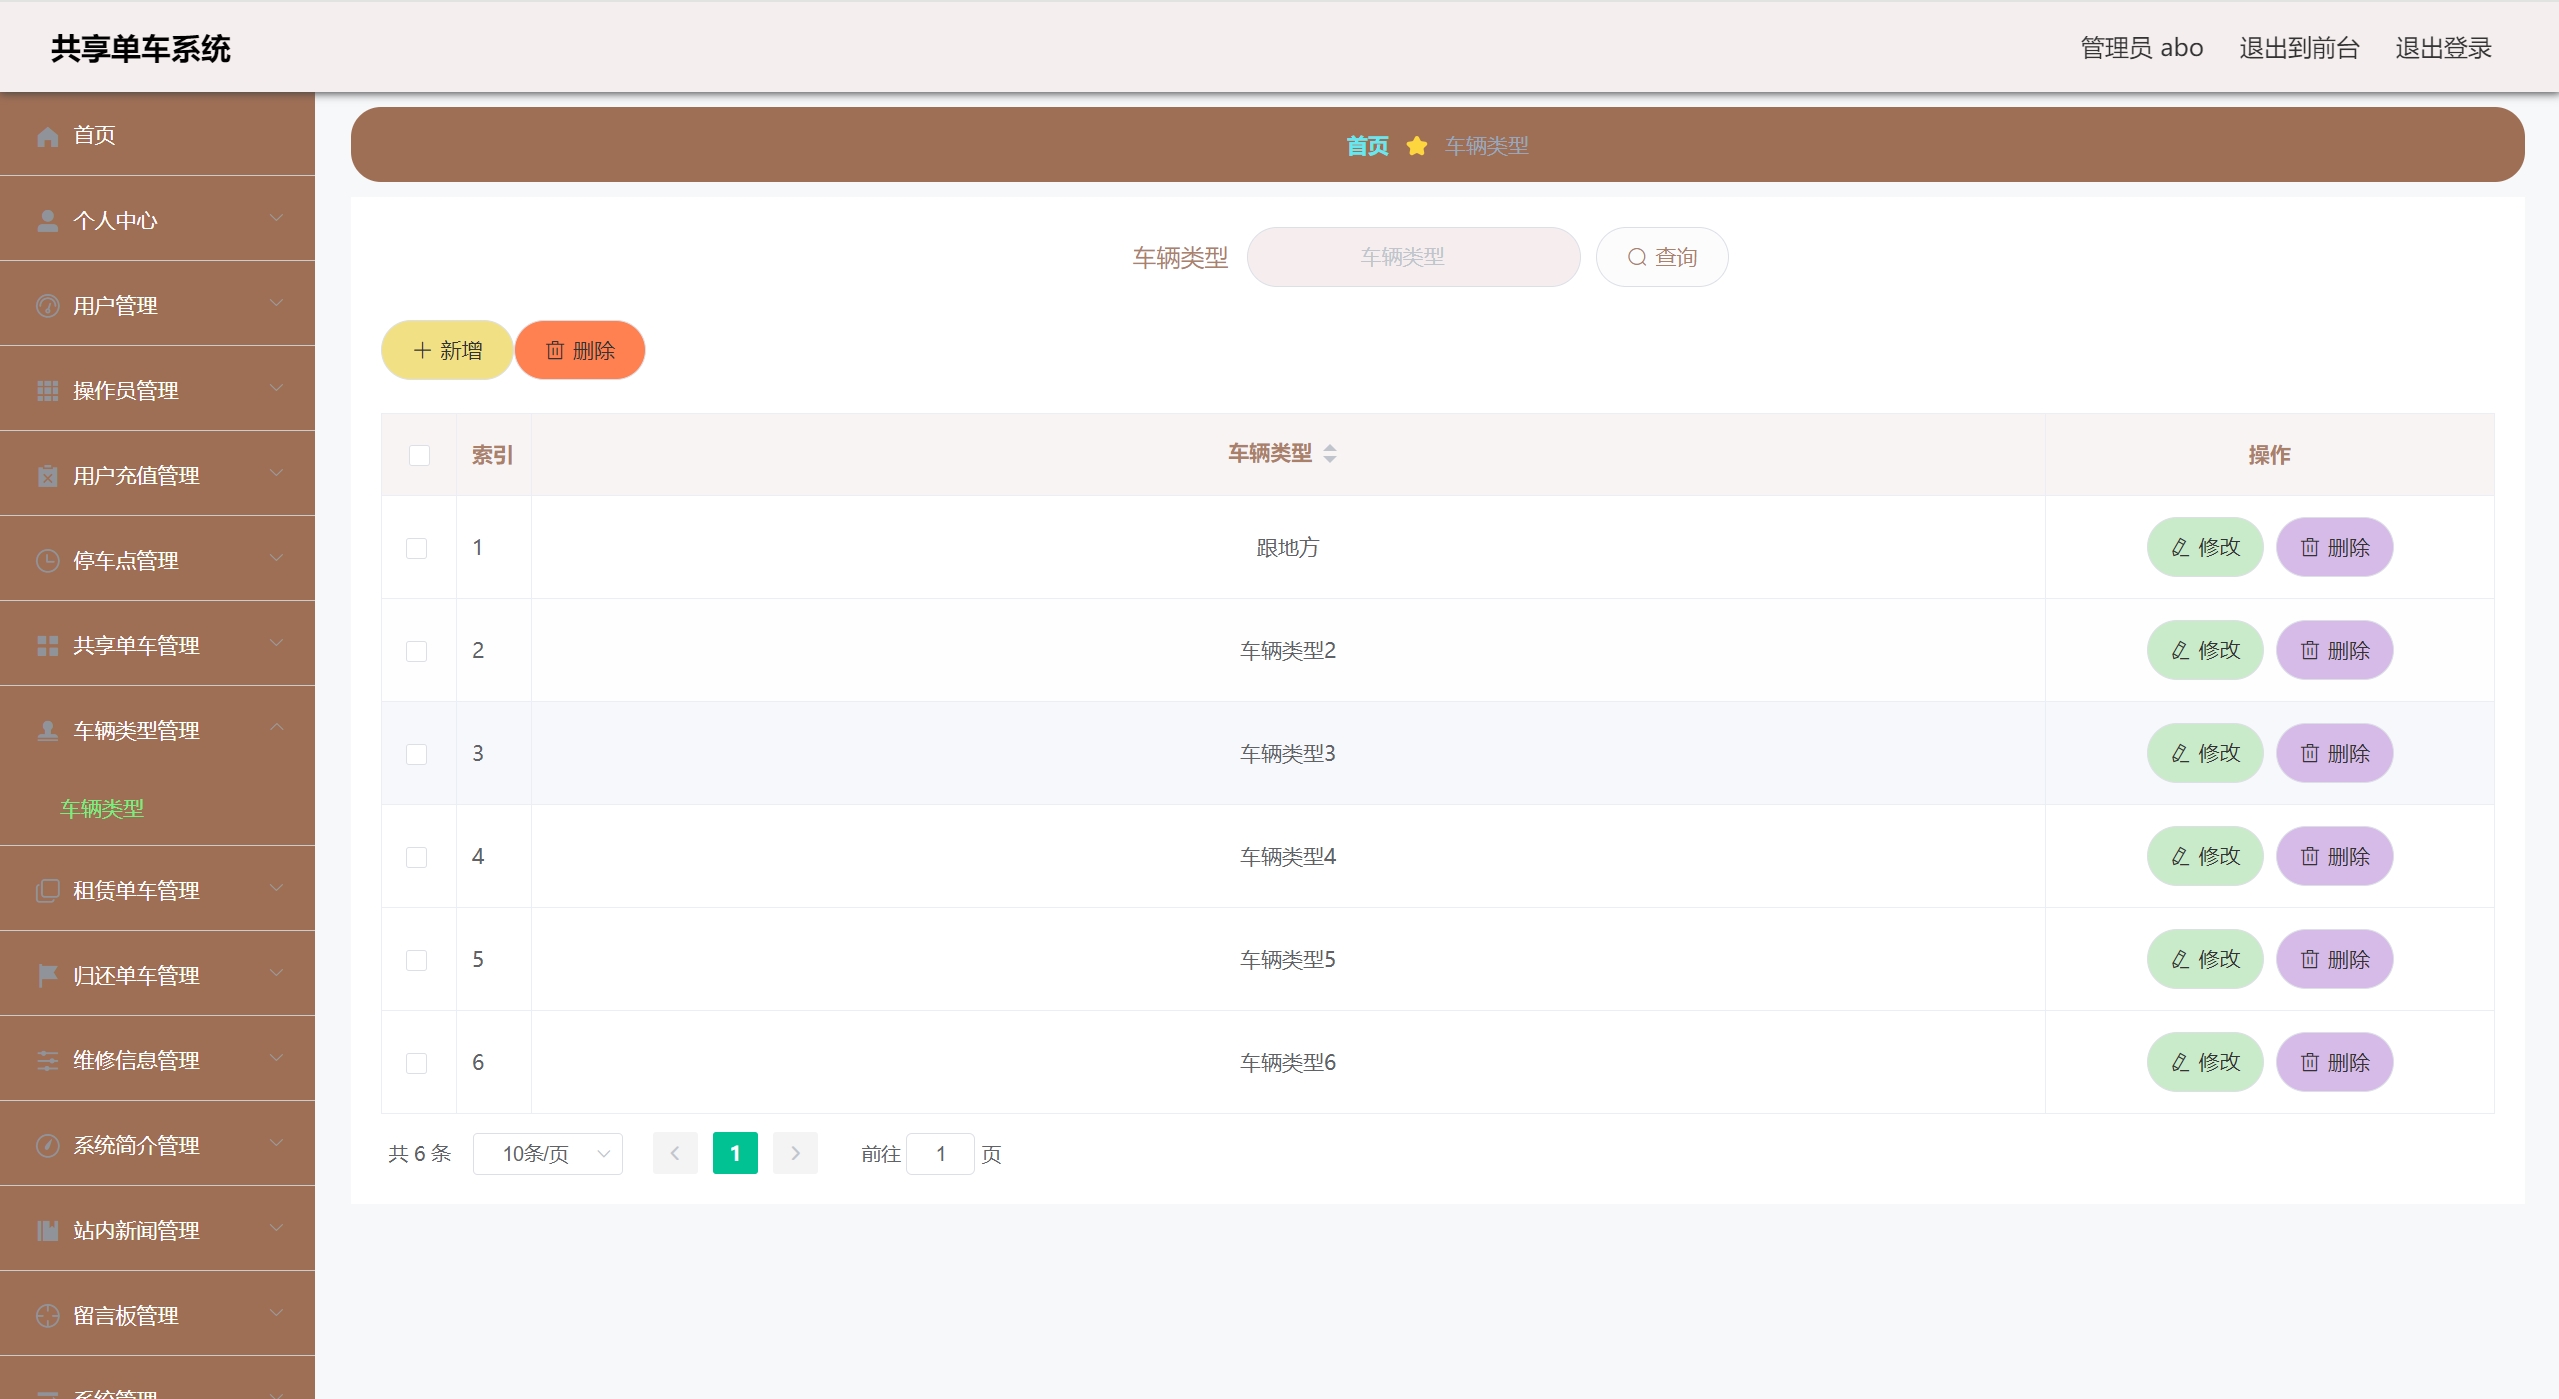Check the select-all checkbox in table header
This screenshot has width=2559, height=1399.
click(419, 455)
